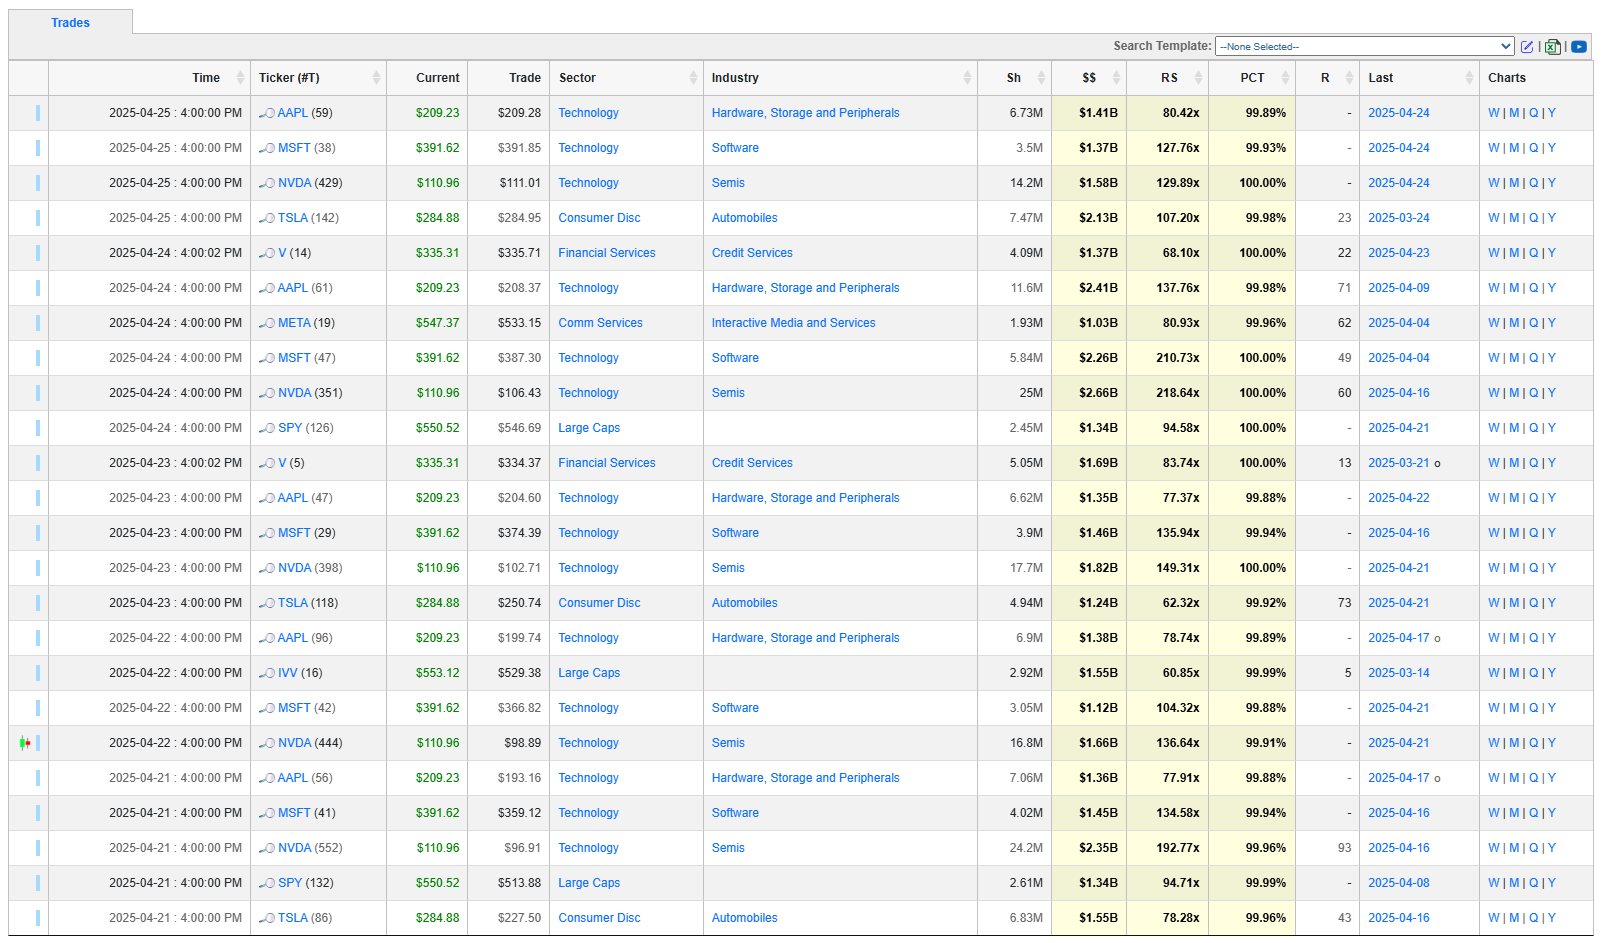Open yearly Y chart for TSLA (86)
The height and width of the screenshot is (943, 1603).
[x=1551, y=918]
